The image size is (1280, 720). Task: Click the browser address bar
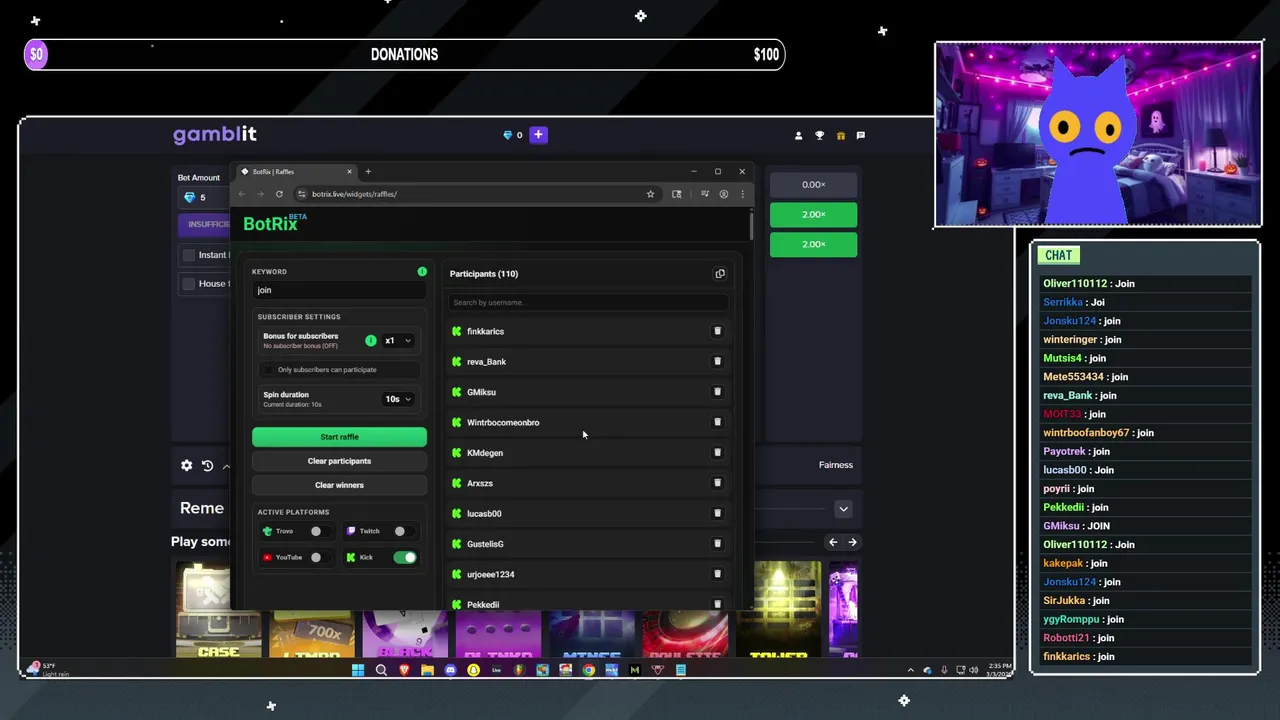click(476, 194)
